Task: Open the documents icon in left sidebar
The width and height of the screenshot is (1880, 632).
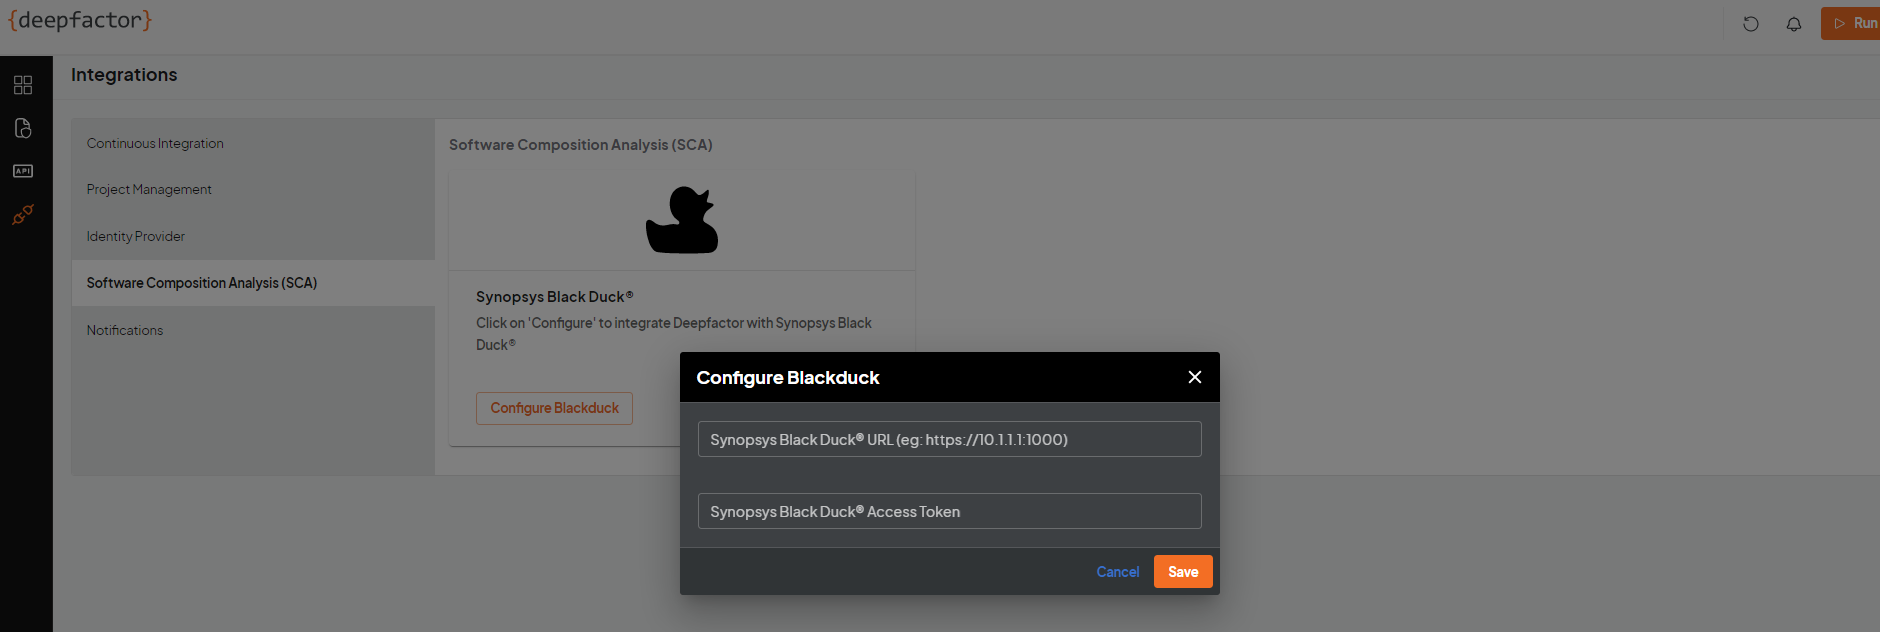Action: coord(23,128)
